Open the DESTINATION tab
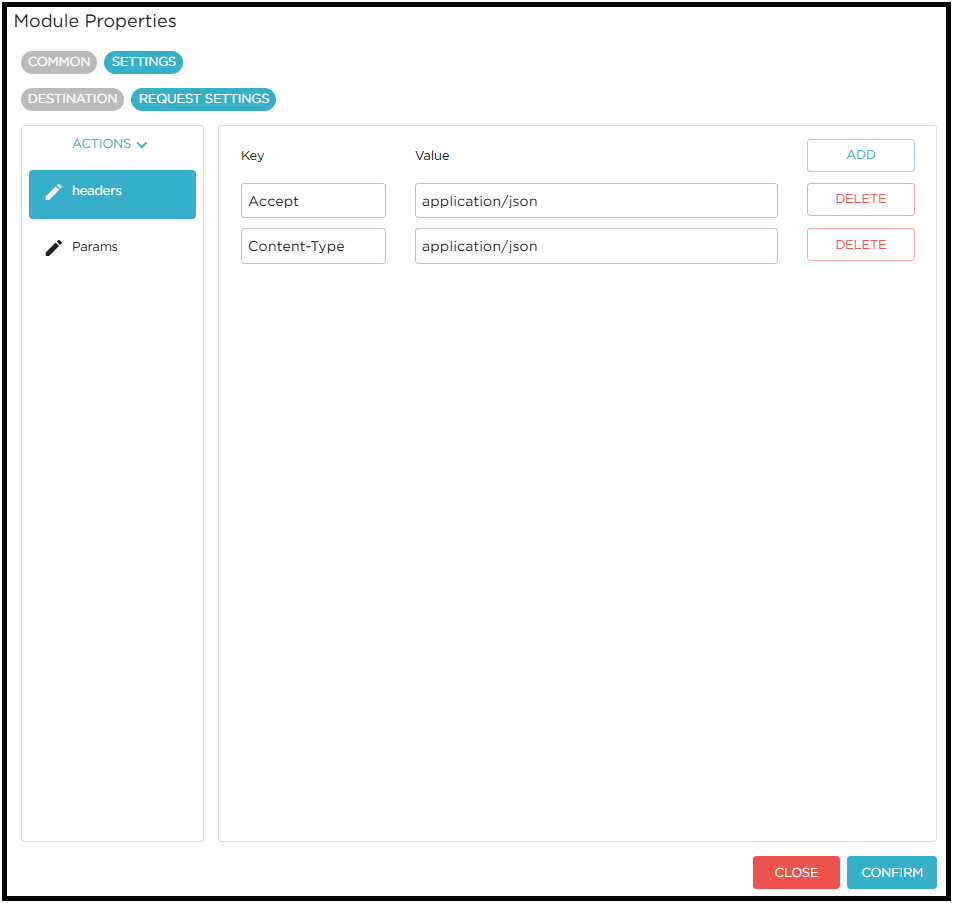This screenshot has width=954, height=903. [x=72, y=99]
